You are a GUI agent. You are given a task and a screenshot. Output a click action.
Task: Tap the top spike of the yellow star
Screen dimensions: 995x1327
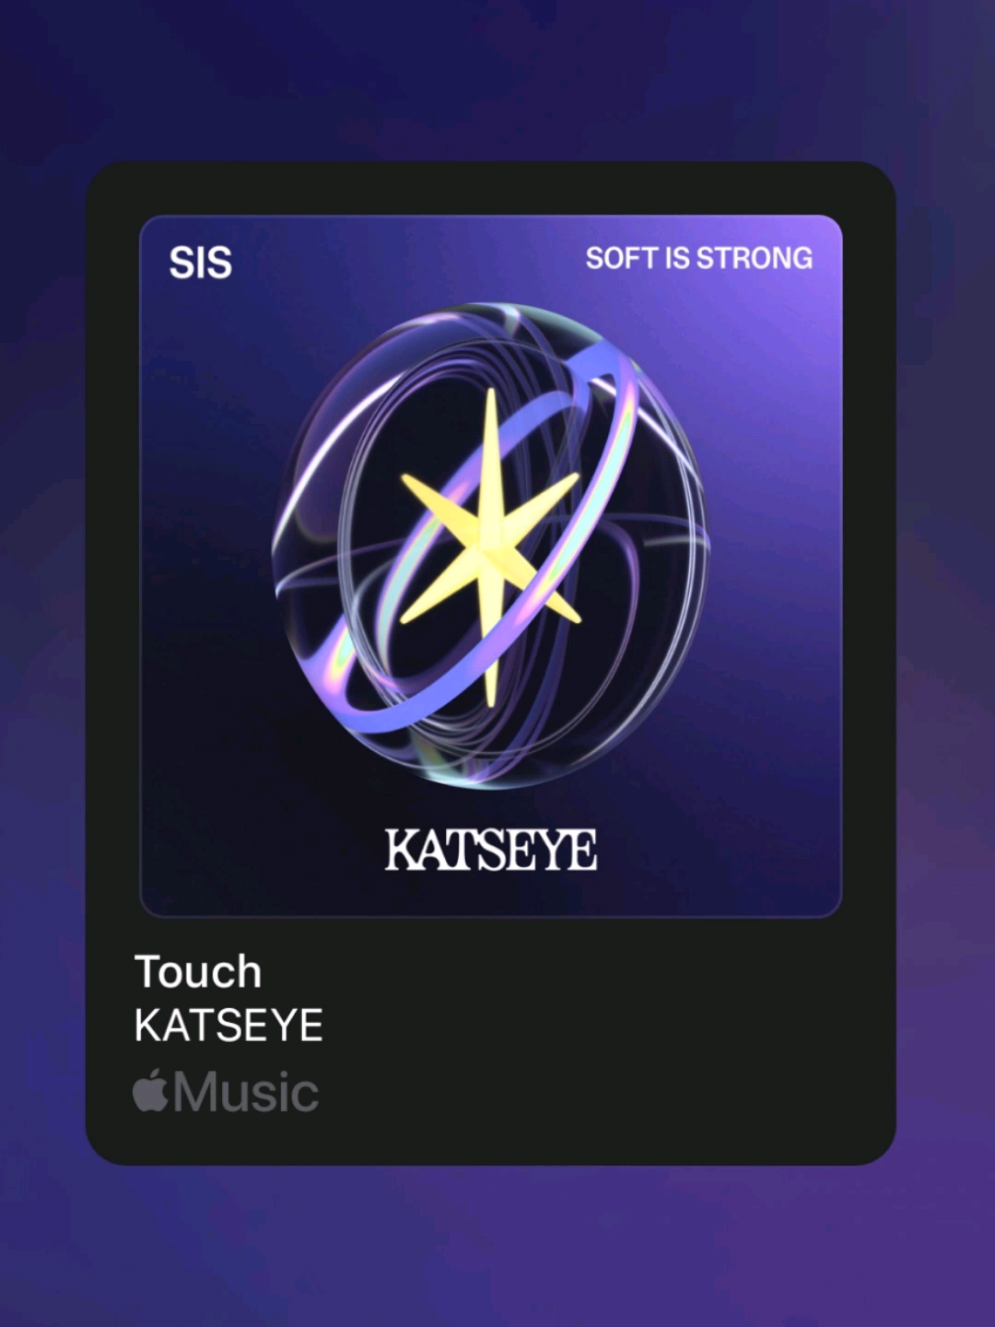(491, 430)
